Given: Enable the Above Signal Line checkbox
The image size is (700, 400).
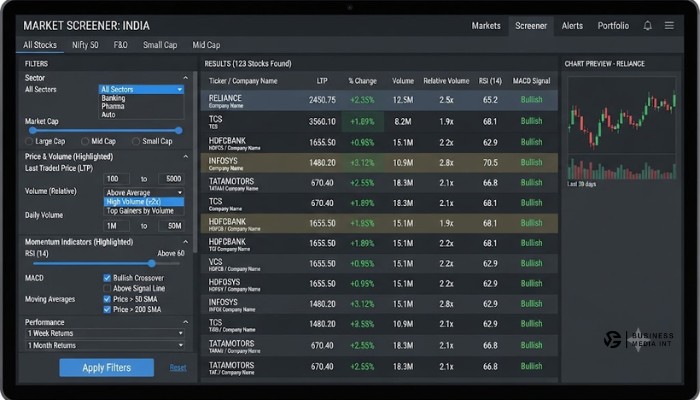Looking at the screenshot, I should (107, 288).
